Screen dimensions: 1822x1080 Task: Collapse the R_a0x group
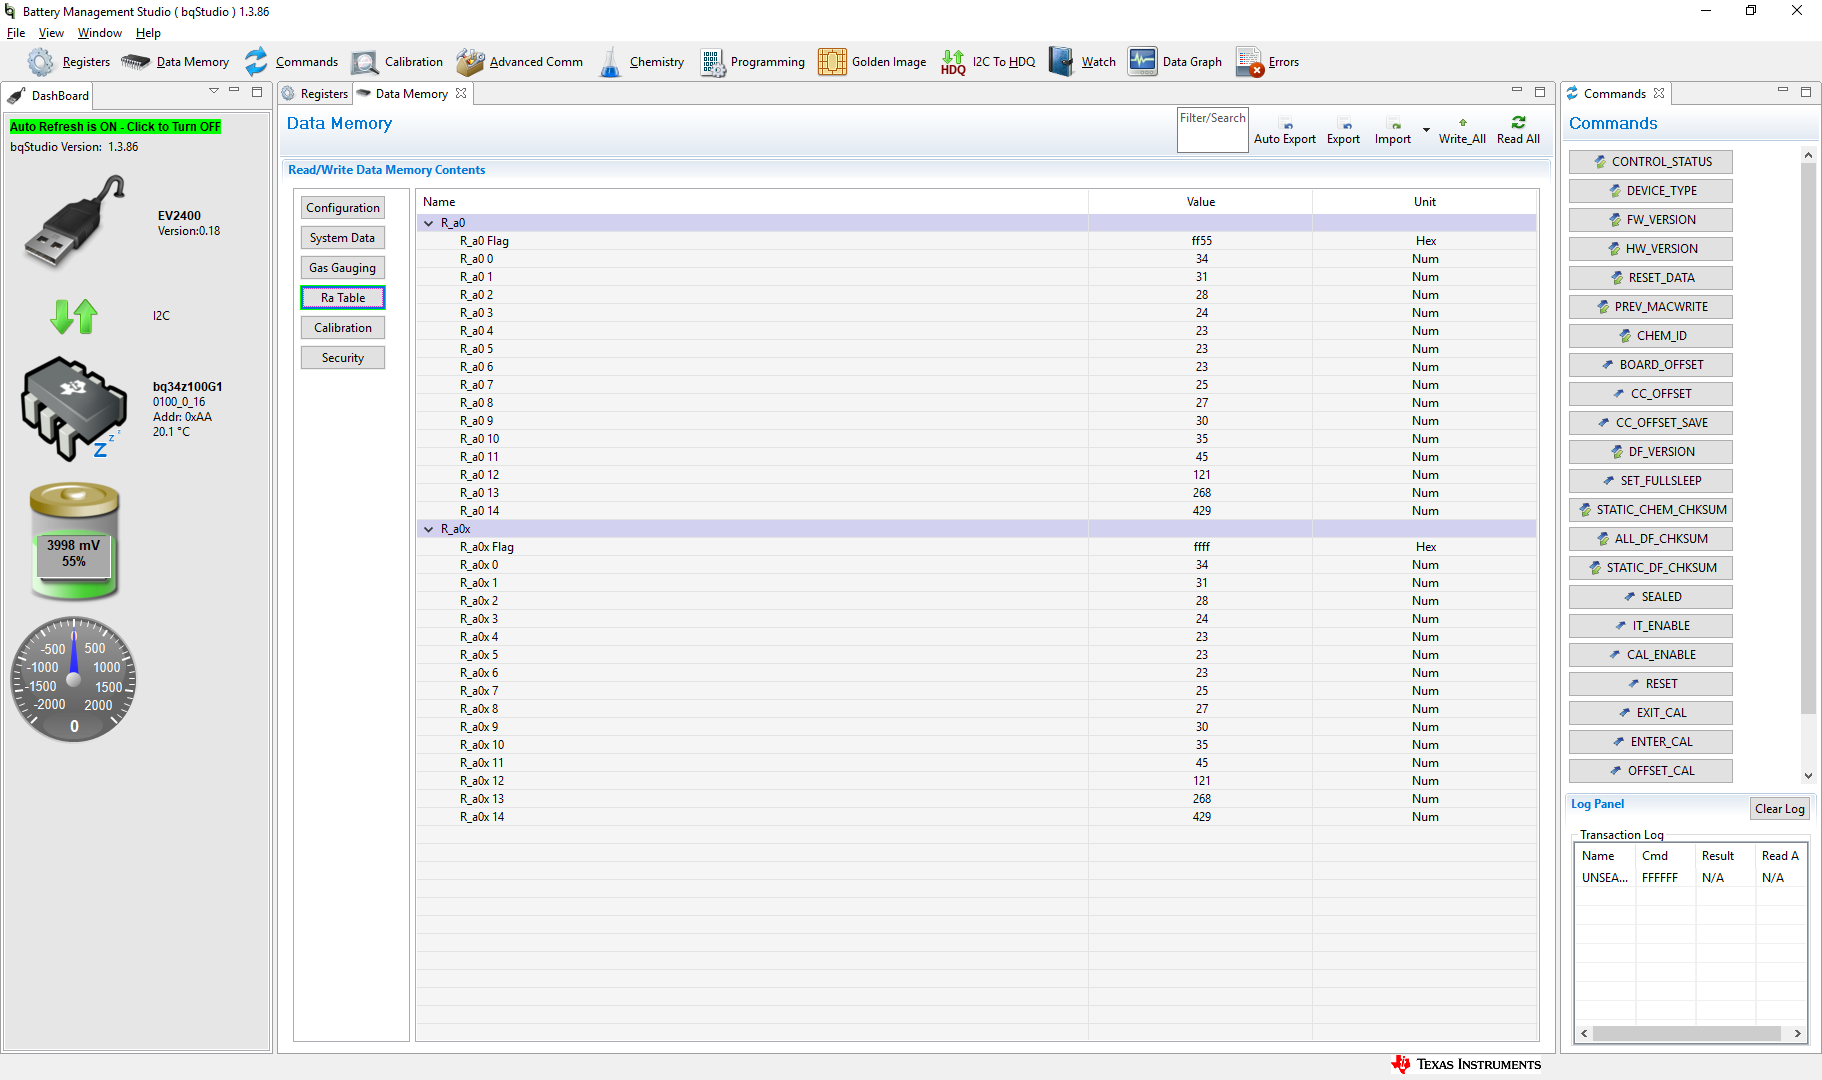[x=429, y=529]
